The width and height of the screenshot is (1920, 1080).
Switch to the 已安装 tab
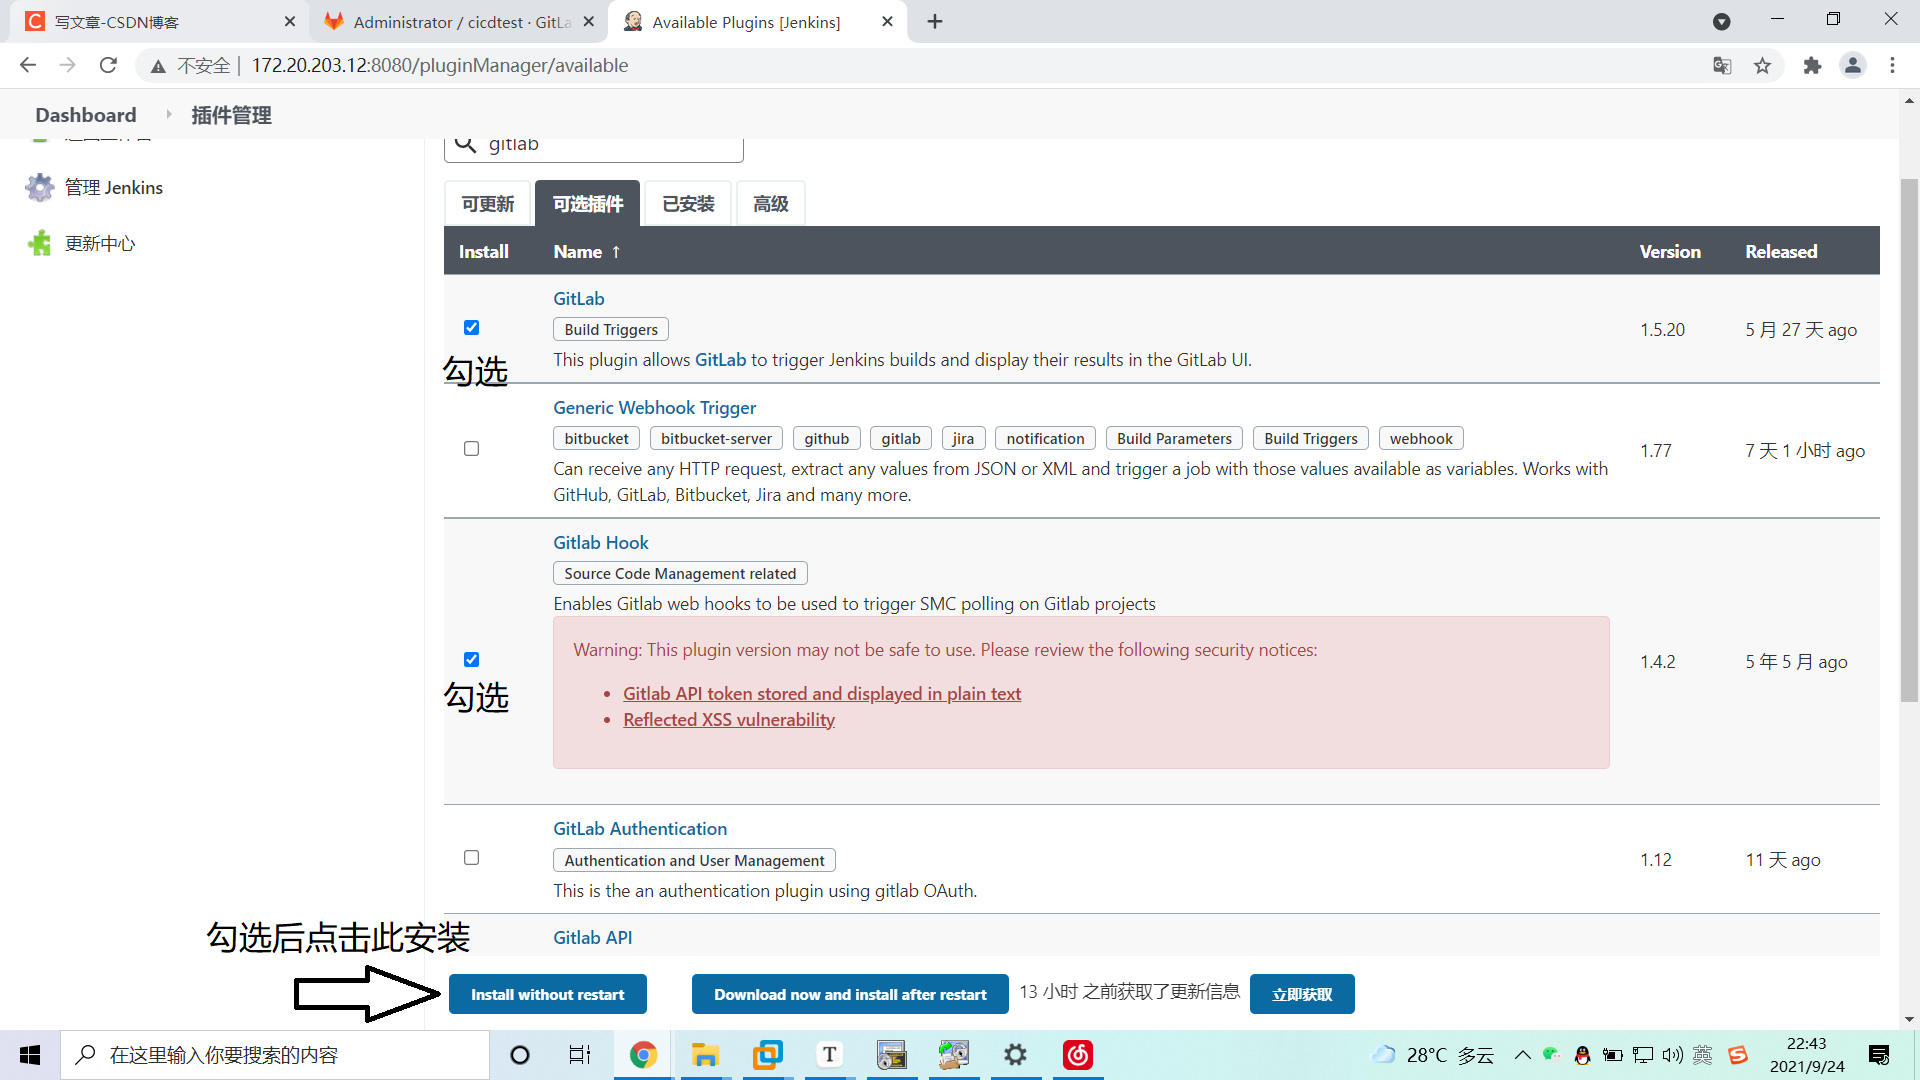688,204
